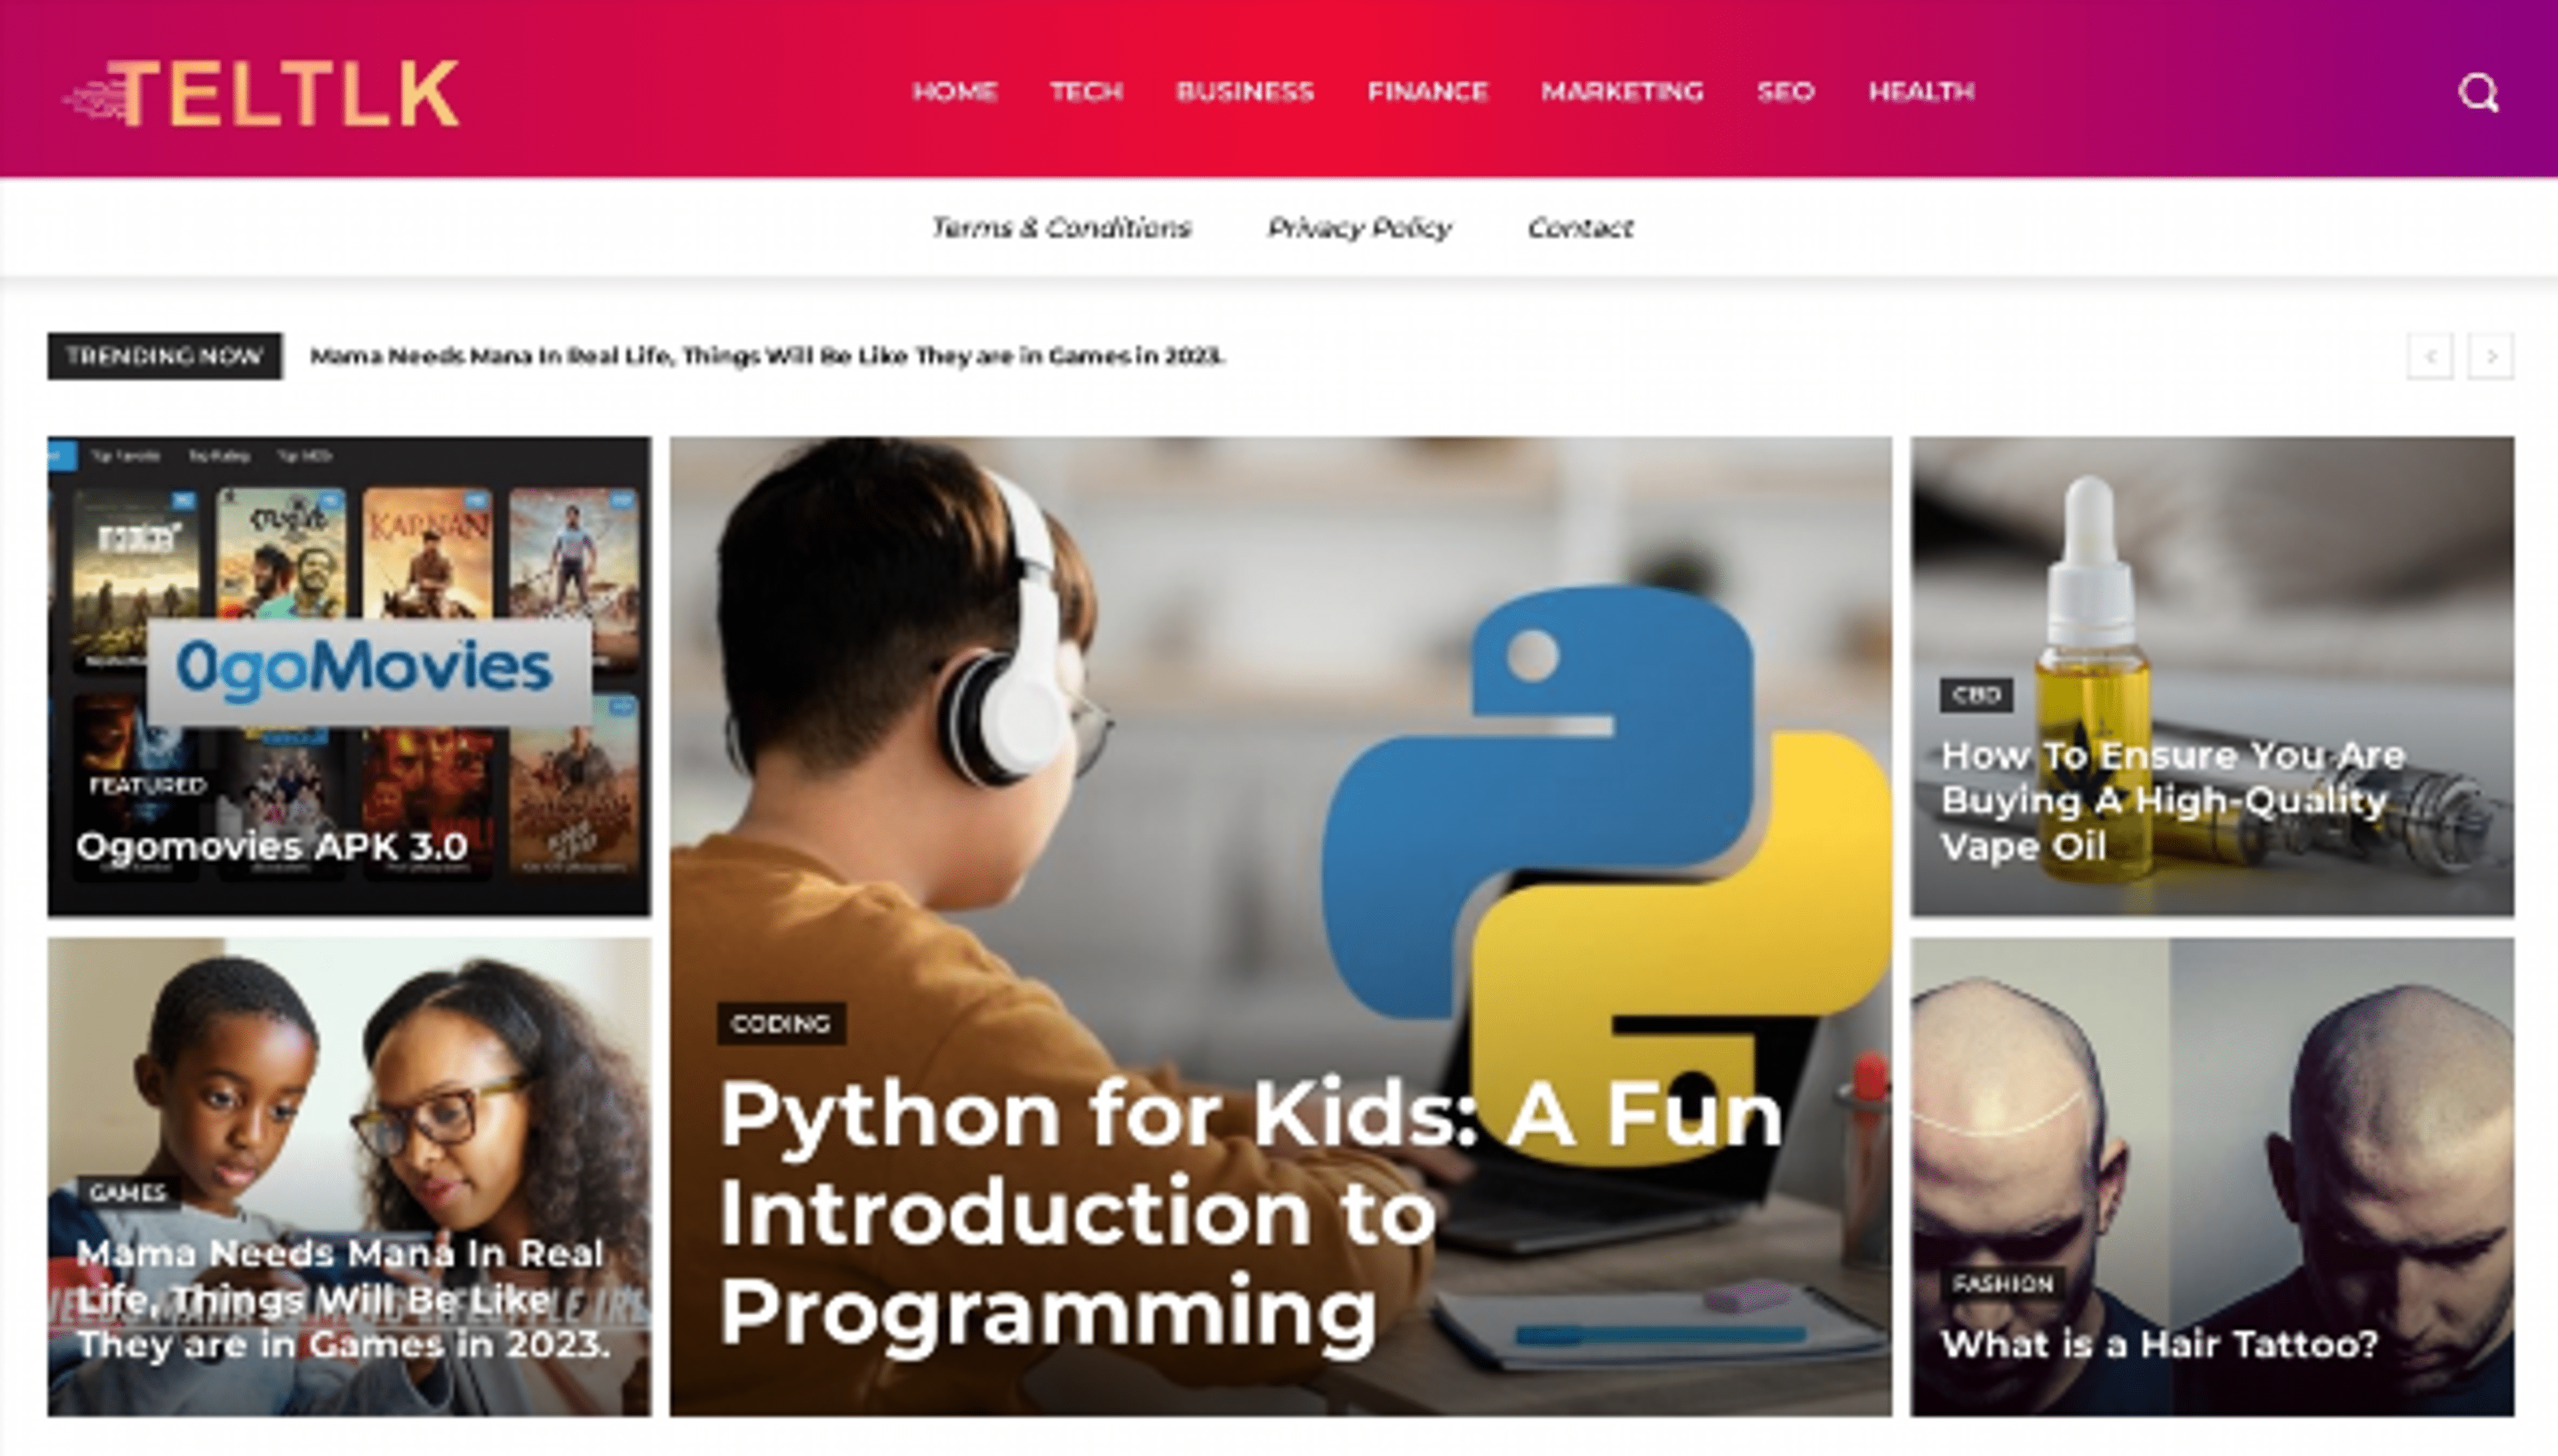Open the Ogomovies APK 3.0 article

point(272,847)
